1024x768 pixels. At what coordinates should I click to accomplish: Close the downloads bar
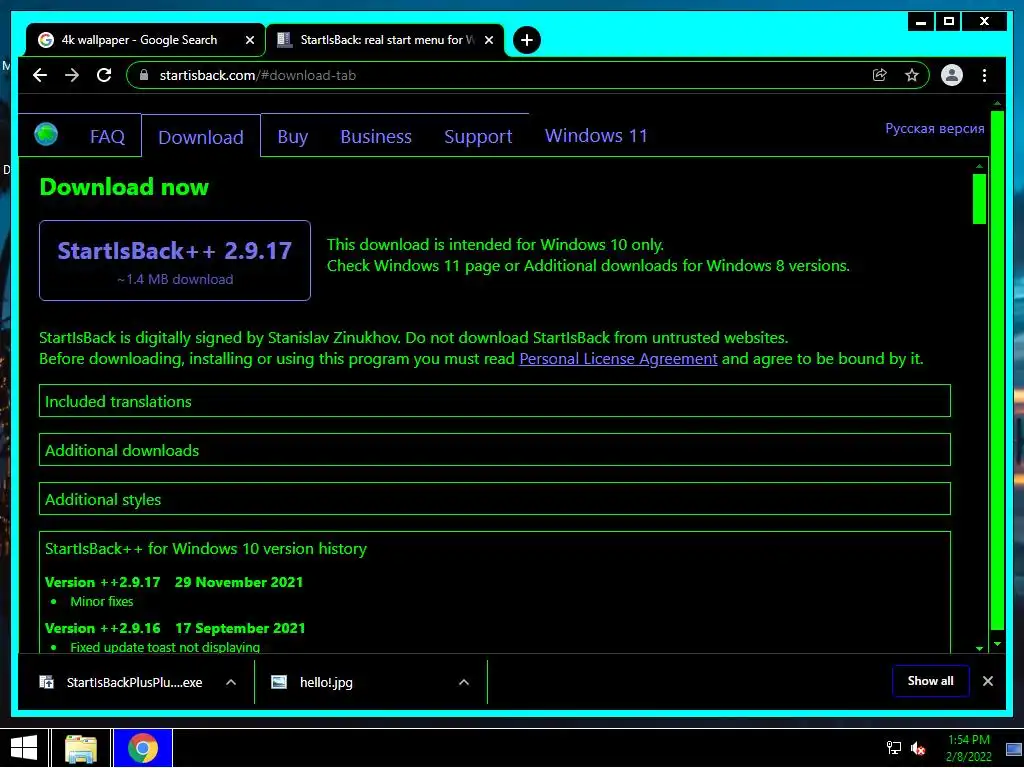click(987, 681)
